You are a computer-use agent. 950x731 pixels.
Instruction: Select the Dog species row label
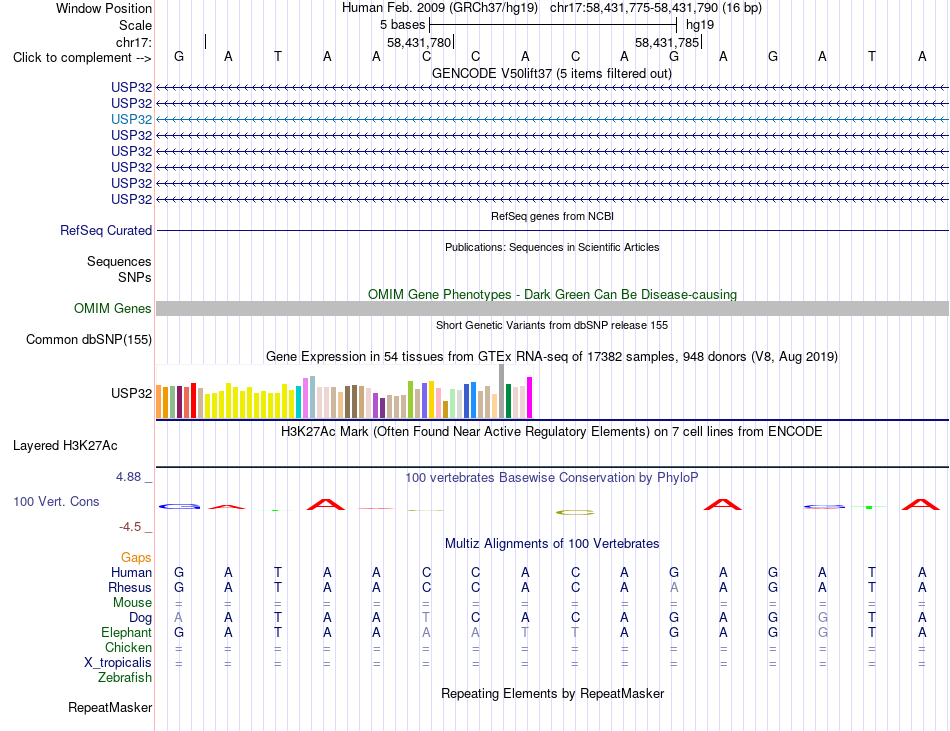140,618
